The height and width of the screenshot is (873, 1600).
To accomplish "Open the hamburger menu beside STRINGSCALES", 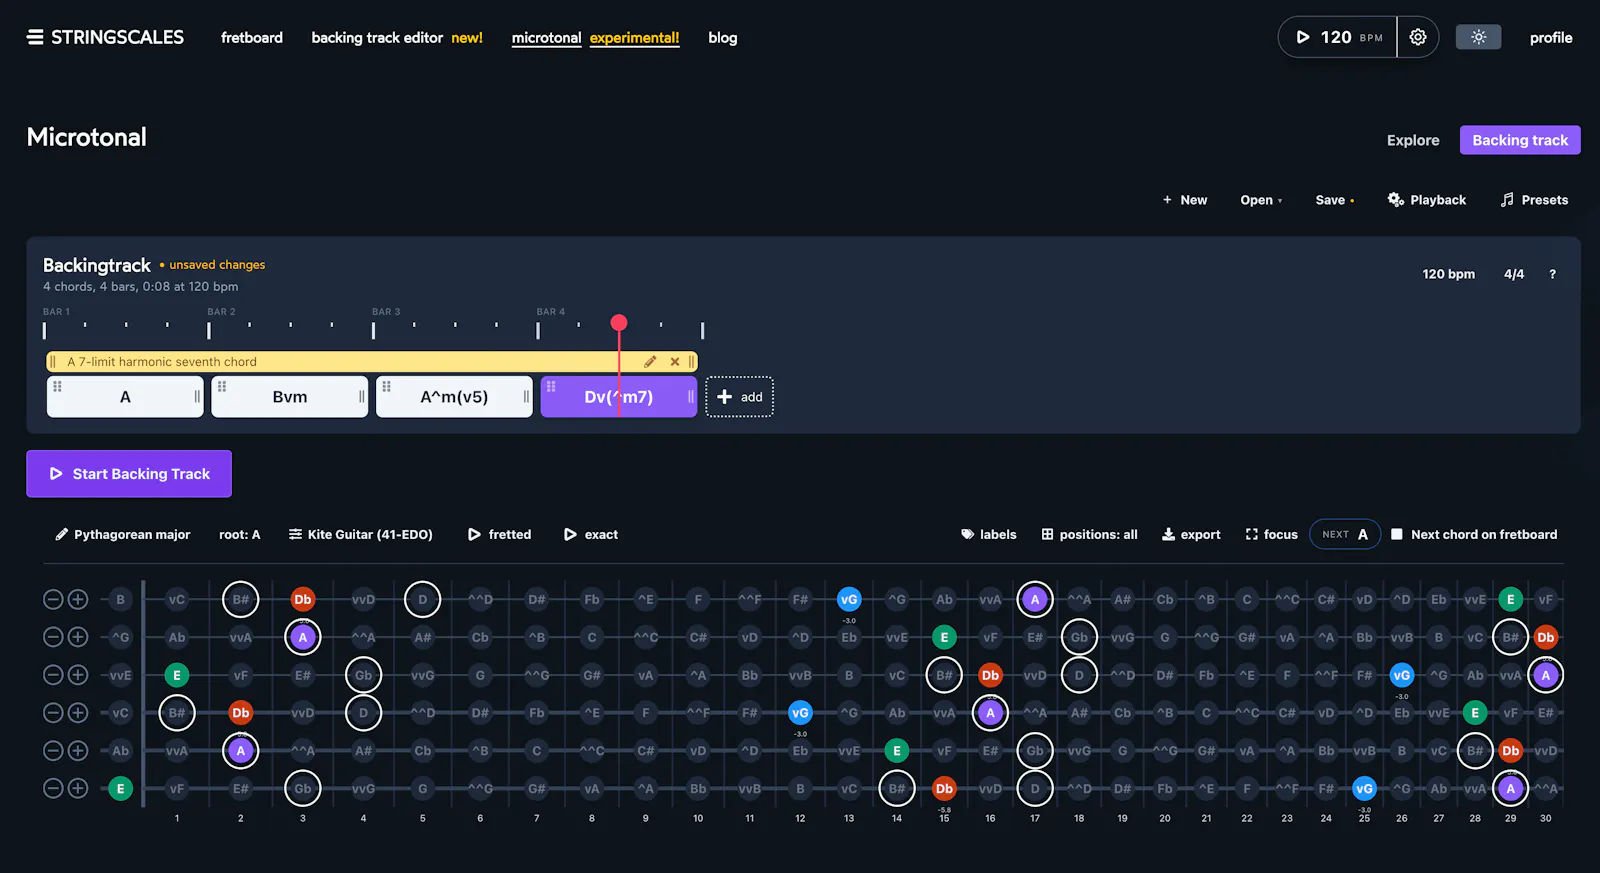I will click(35, 37).
